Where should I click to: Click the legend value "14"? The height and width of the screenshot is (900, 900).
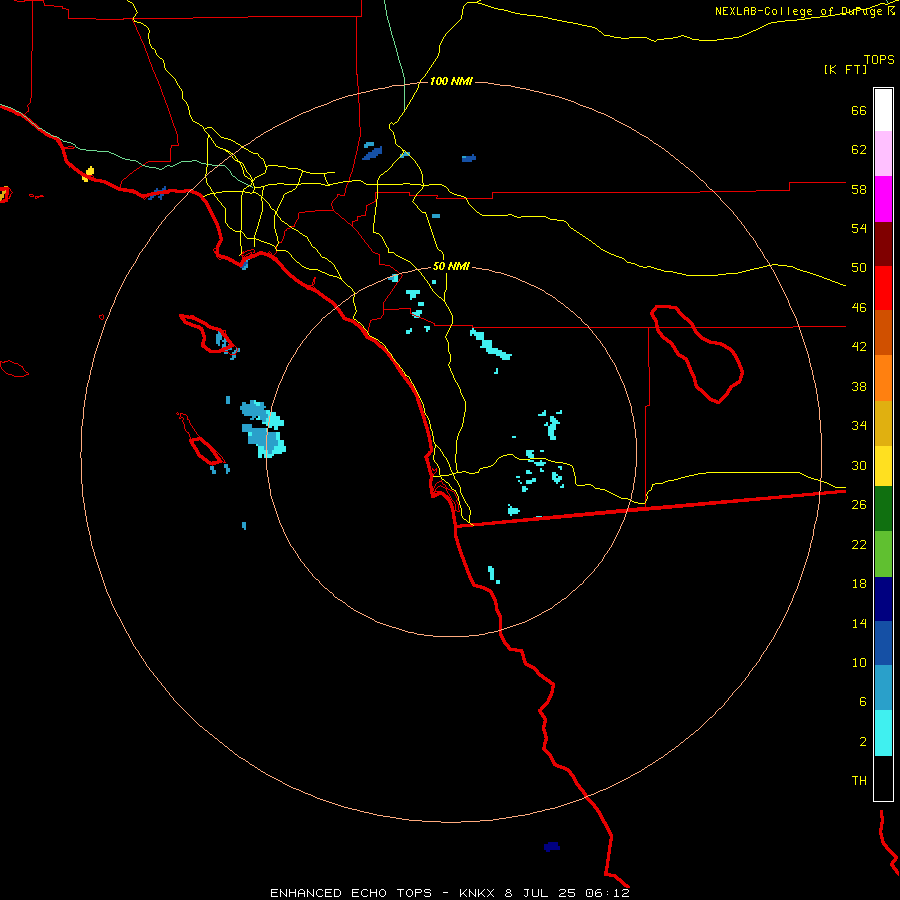pos(859,623)
